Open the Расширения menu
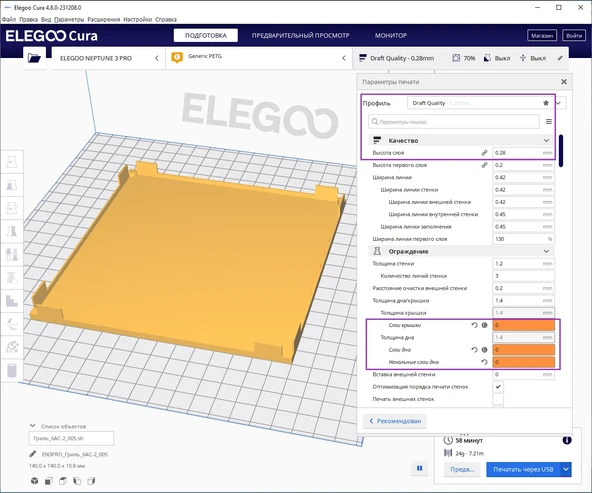This screenshot has width=592, height=493. [103, 19]
